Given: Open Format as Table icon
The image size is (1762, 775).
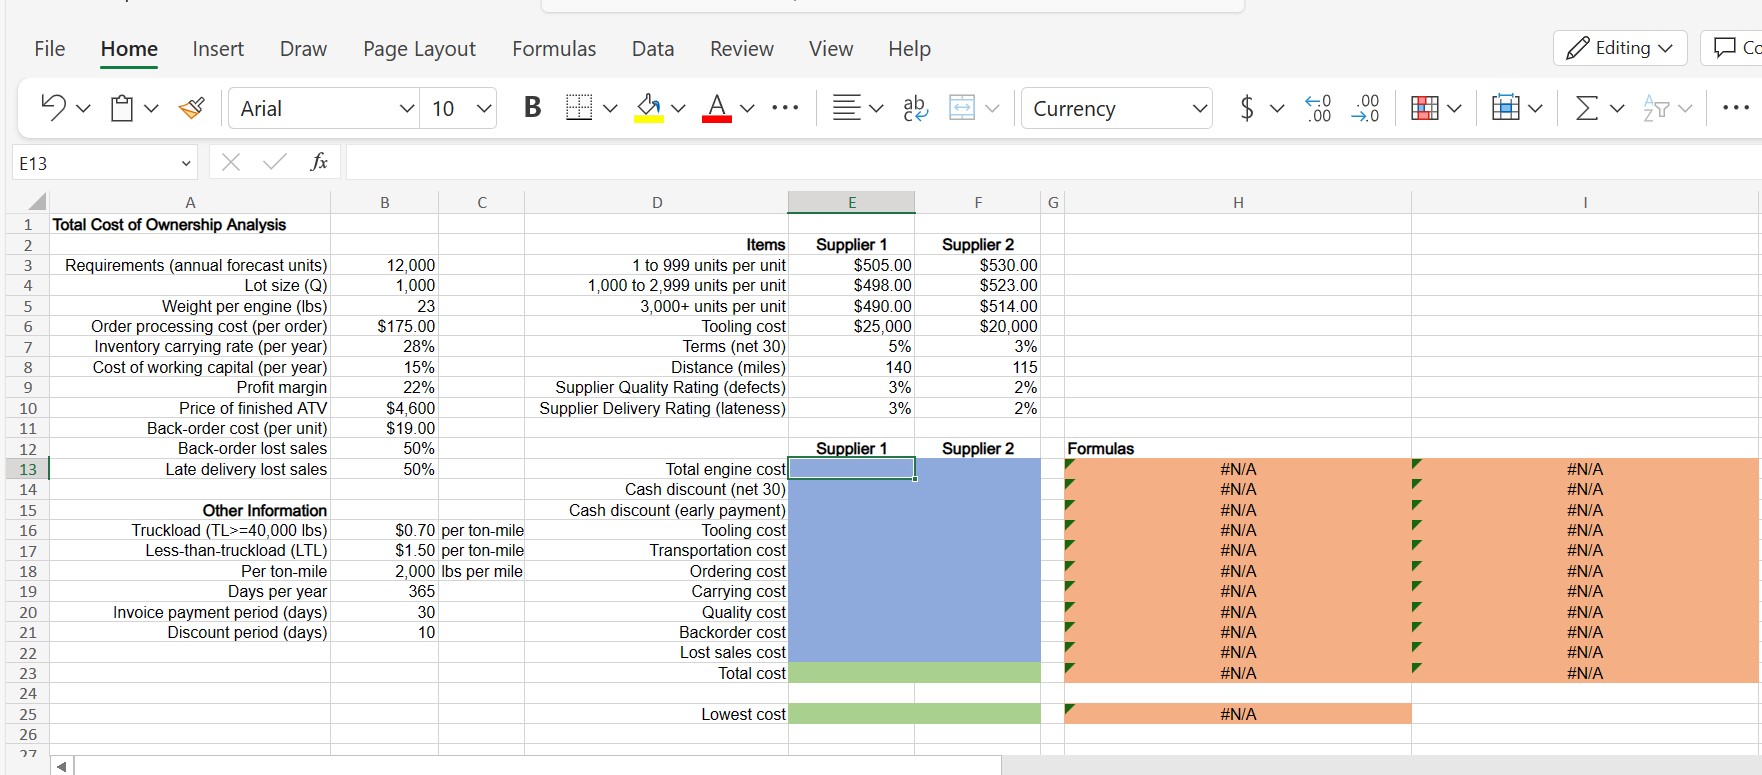Looking at the screenshot, I should [x=1505, y=107].
